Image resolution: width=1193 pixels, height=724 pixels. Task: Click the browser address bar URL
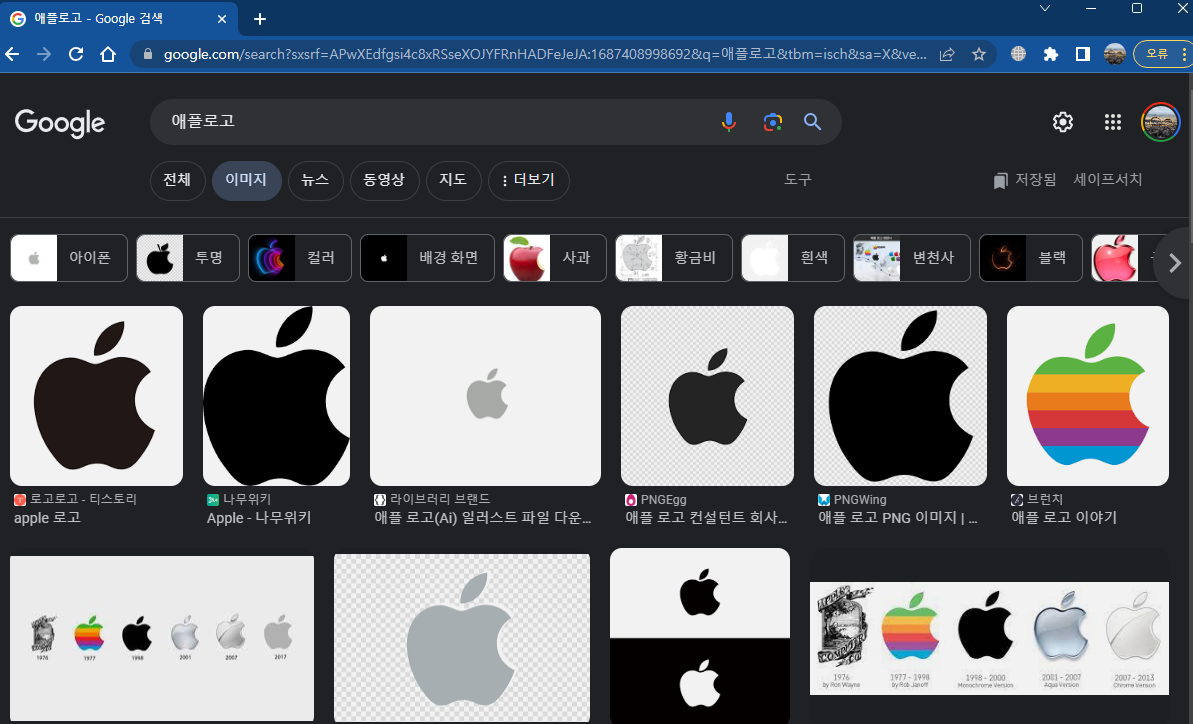coord(545,54)
